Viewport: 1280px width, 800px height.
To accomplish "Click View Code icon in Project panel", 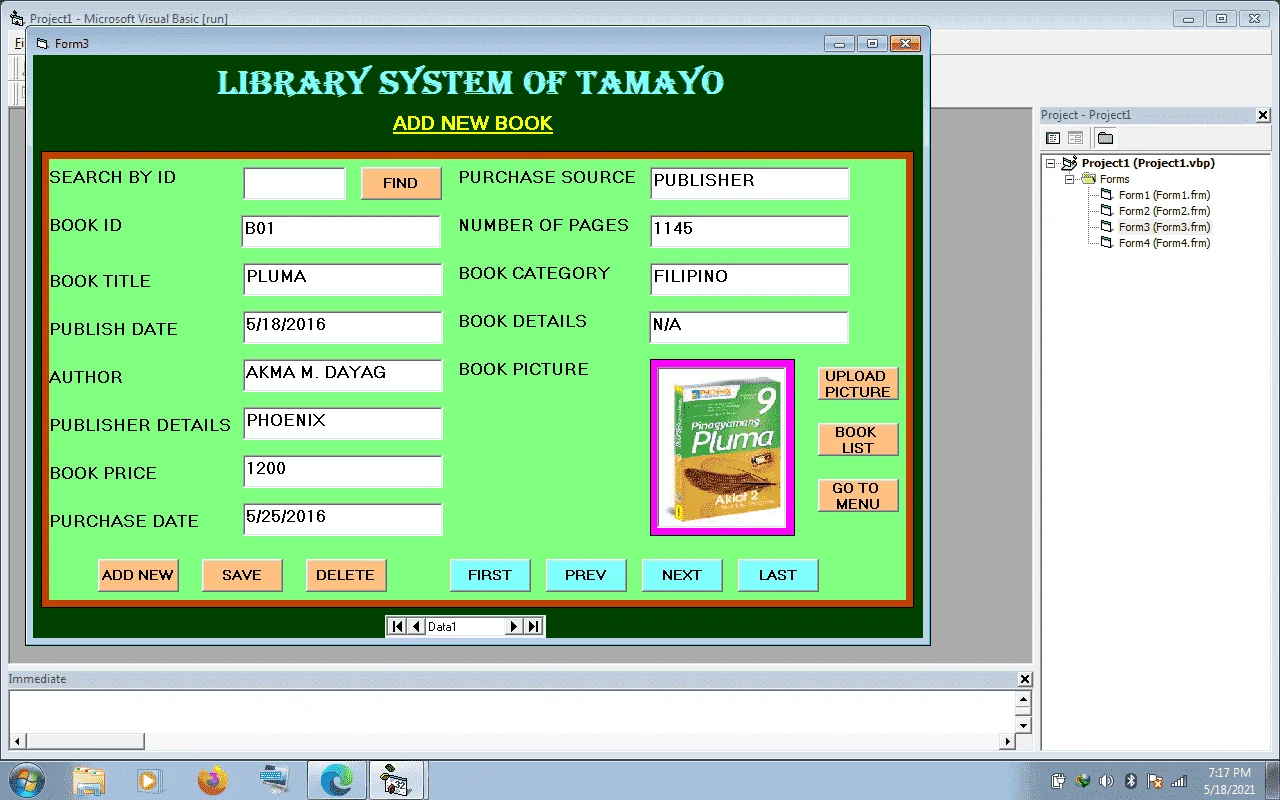I will [1053, 138].
